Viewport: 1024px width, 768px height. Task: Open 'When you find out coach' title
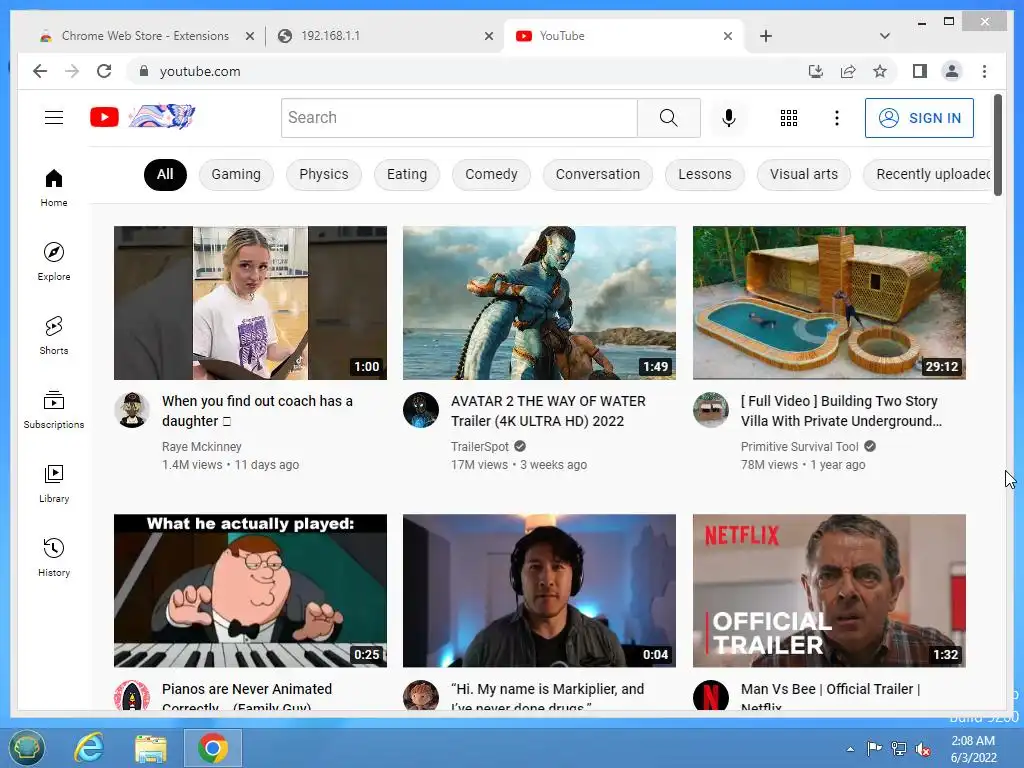(x=257, y=411)
